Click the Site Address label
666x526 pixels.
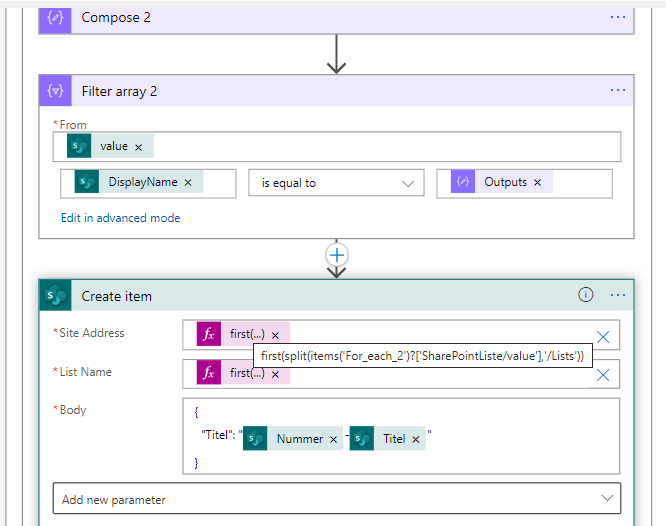(x=92, y=333)
